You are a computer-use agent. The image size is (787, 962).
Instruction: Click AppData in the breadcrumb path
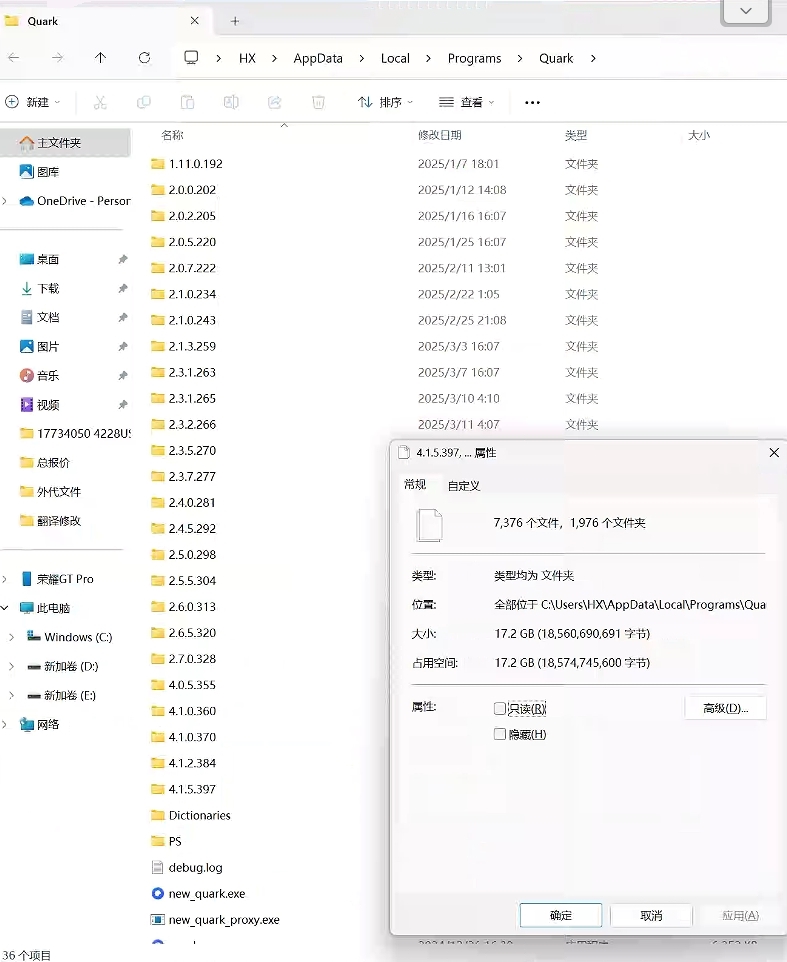(318, 58)
